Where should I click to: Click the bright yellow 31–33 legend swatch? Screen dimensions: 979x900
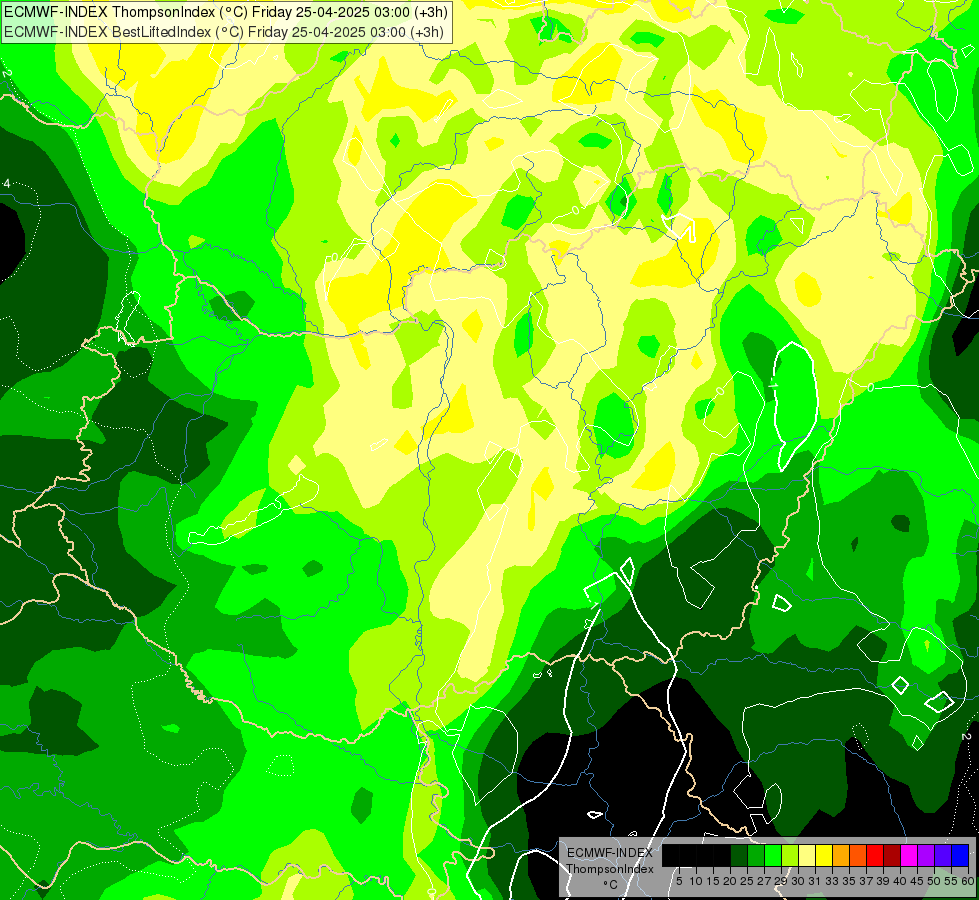coord(824,856)
